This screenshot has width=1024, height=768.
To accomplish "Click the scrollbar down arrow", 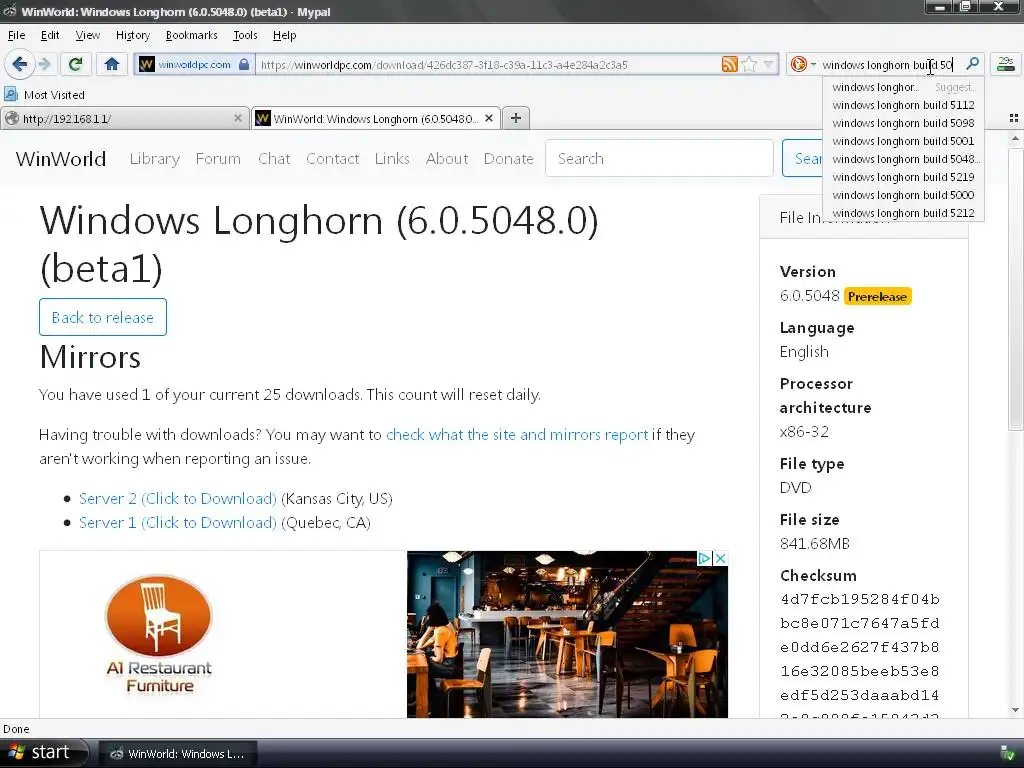I will click(x=1015, y=710).
